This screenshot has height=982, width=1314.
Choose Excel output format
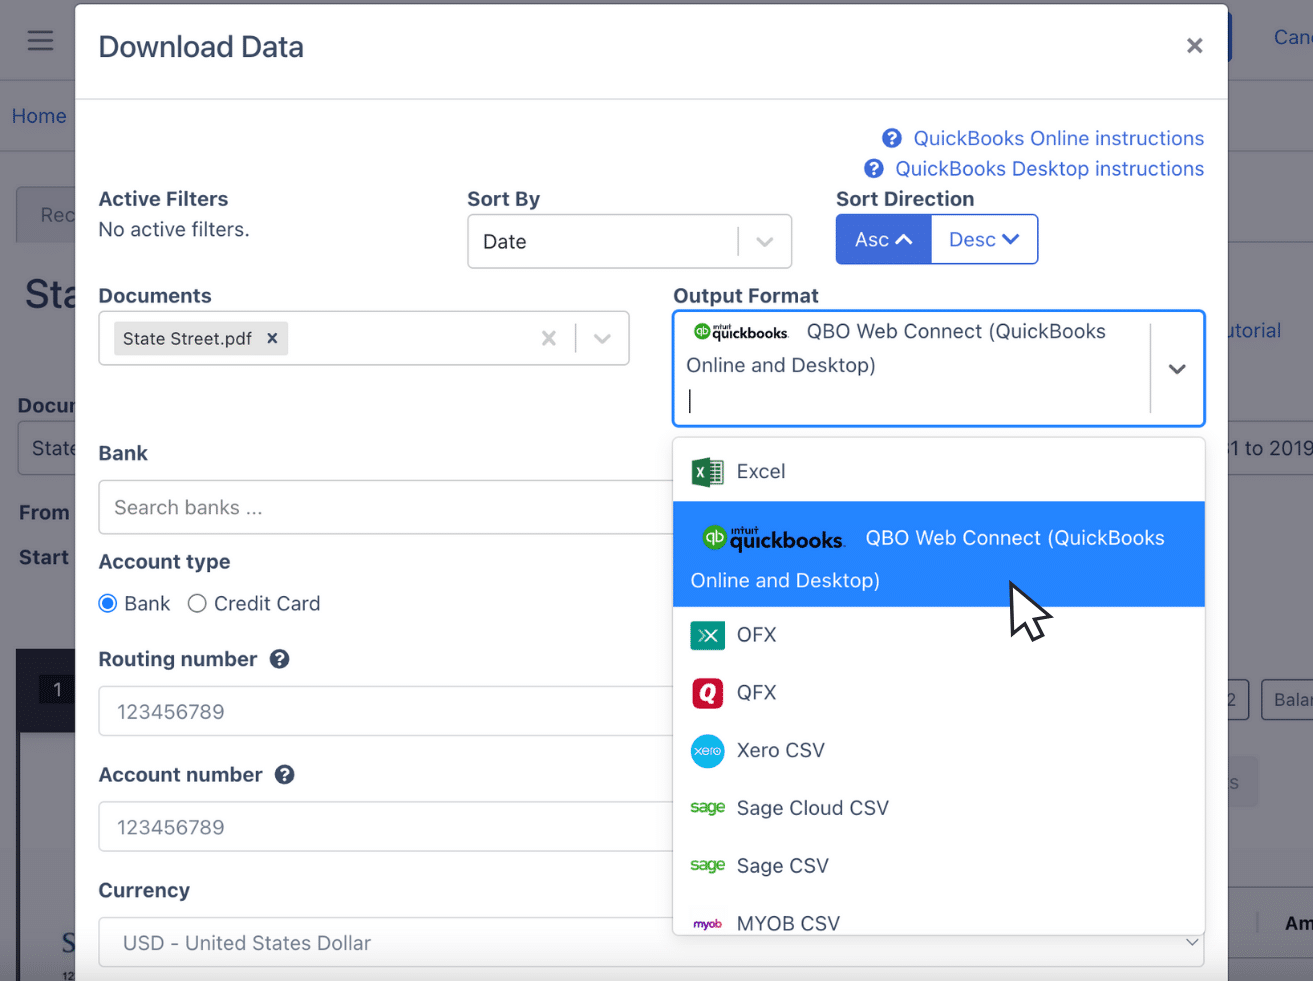coord(938,472)
